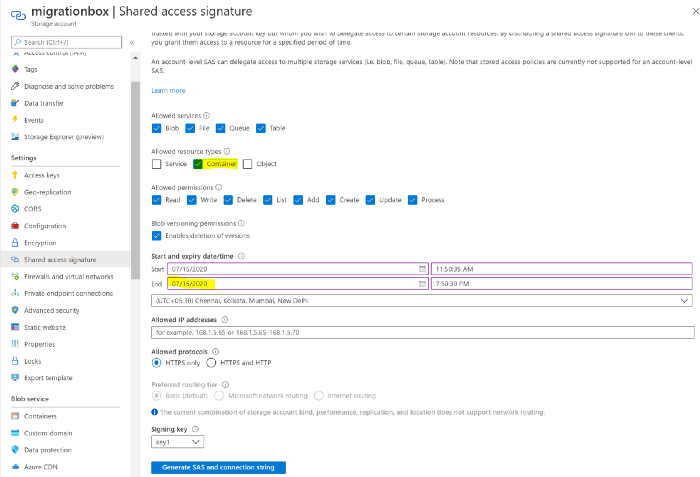
Task: Close the Shared access signature blade
Action: tap(696, 11)
